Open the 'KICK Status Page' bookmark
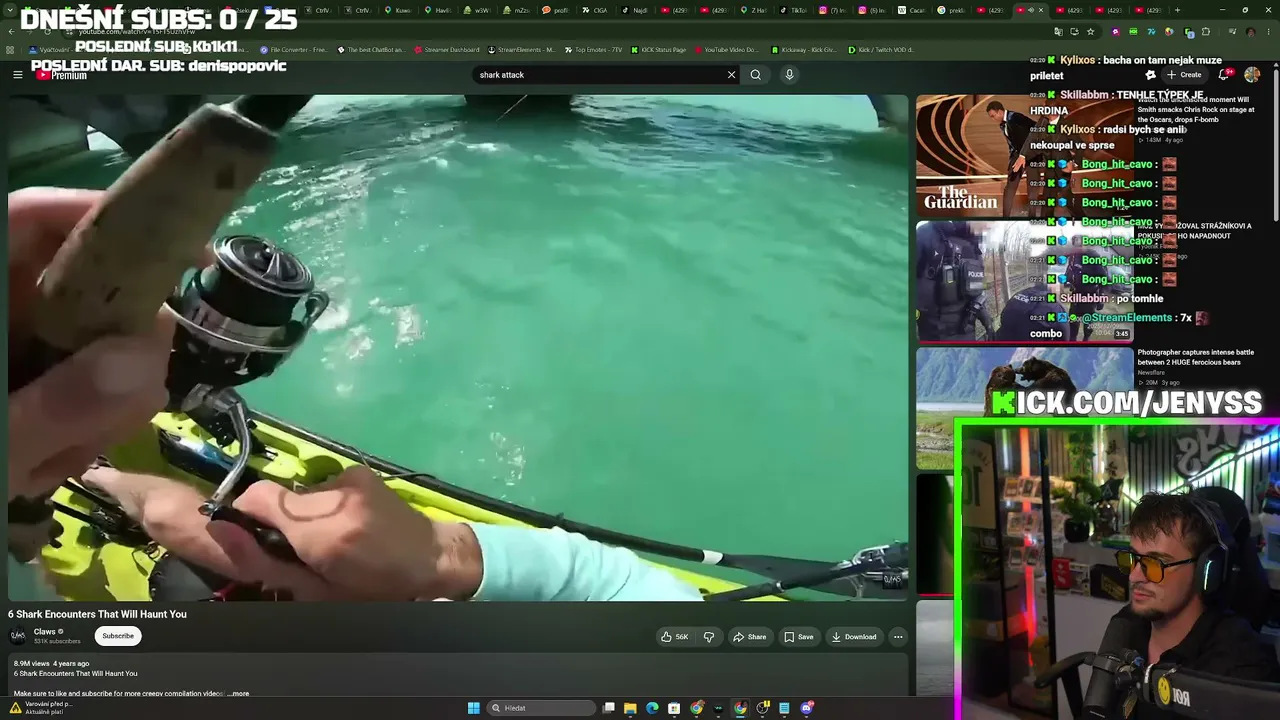Screen dimensions: 1280x720 (x=658, y=49)
